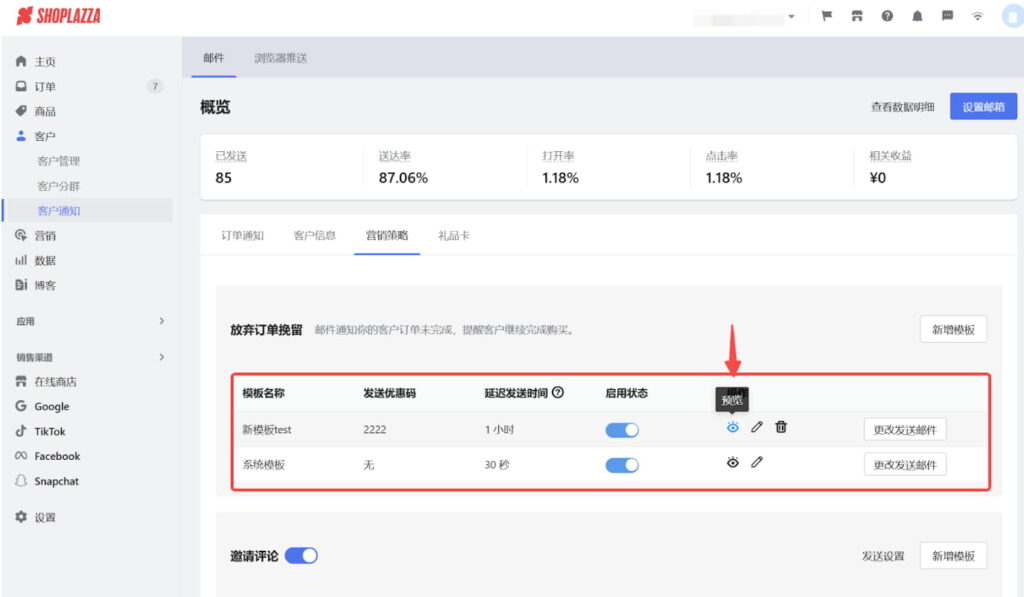Click help icon next to 延迟发送时间
1024x597 pixels.
[x=558, y=393]
